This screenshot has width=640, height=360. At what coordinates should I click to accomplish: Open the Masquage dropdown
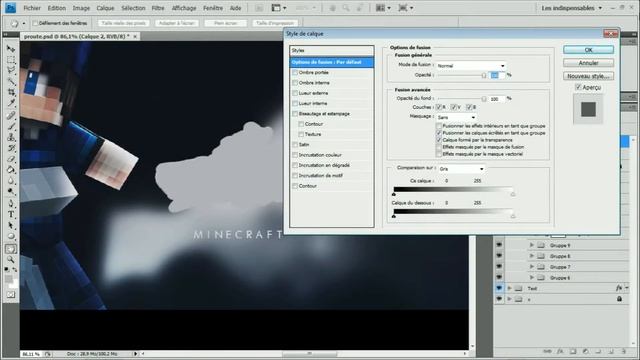[456, 117]
